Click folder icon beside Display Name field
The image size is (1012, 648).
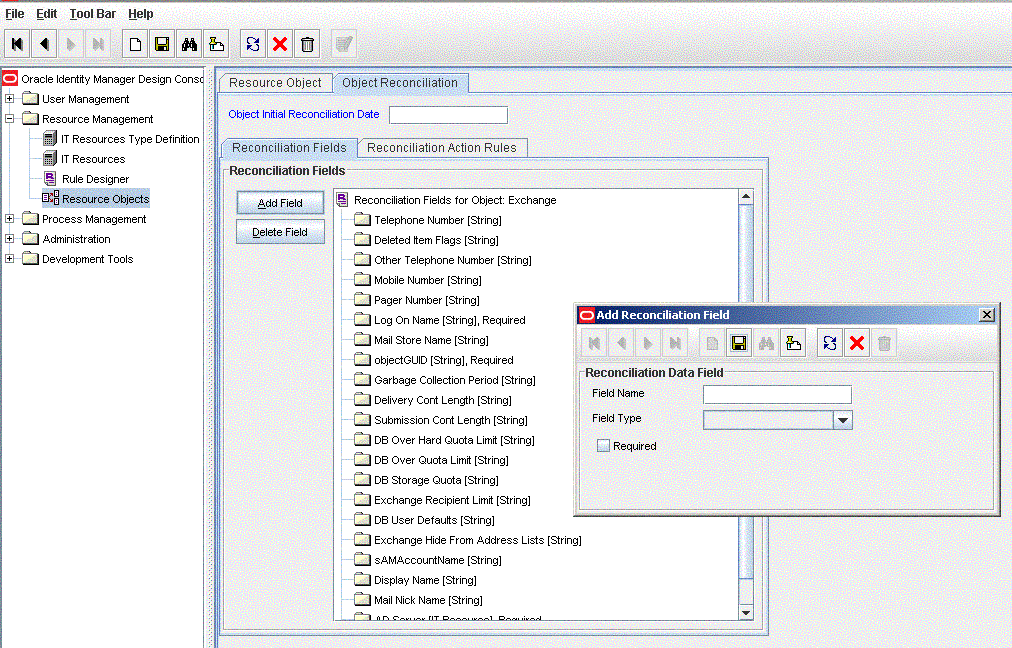tap(363, 580)
